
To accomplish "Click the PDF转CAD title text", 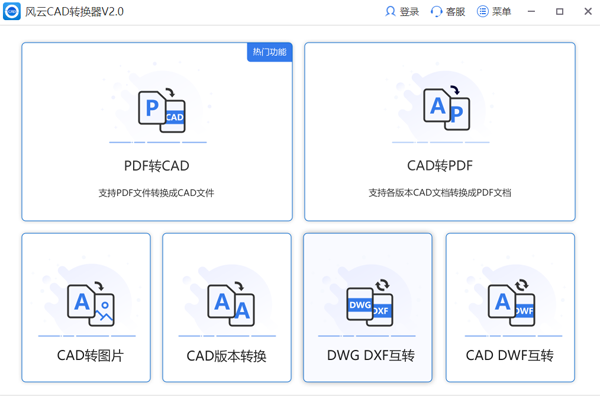I will pos(157,165).
